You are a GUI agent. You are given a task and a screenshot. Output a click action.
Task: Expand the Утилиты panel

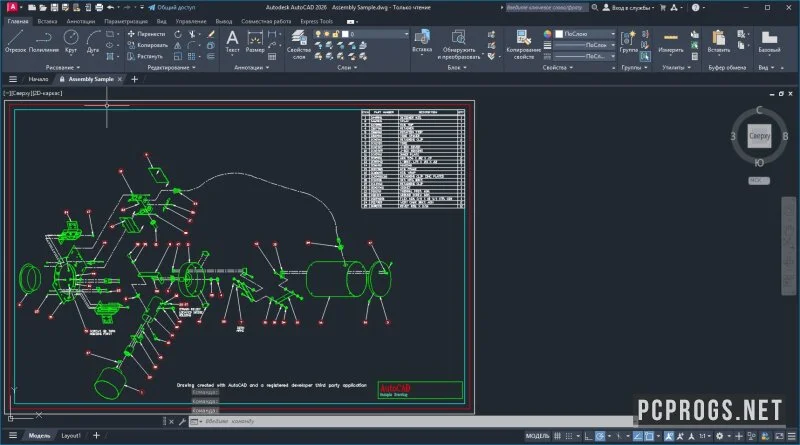(676, 67)
